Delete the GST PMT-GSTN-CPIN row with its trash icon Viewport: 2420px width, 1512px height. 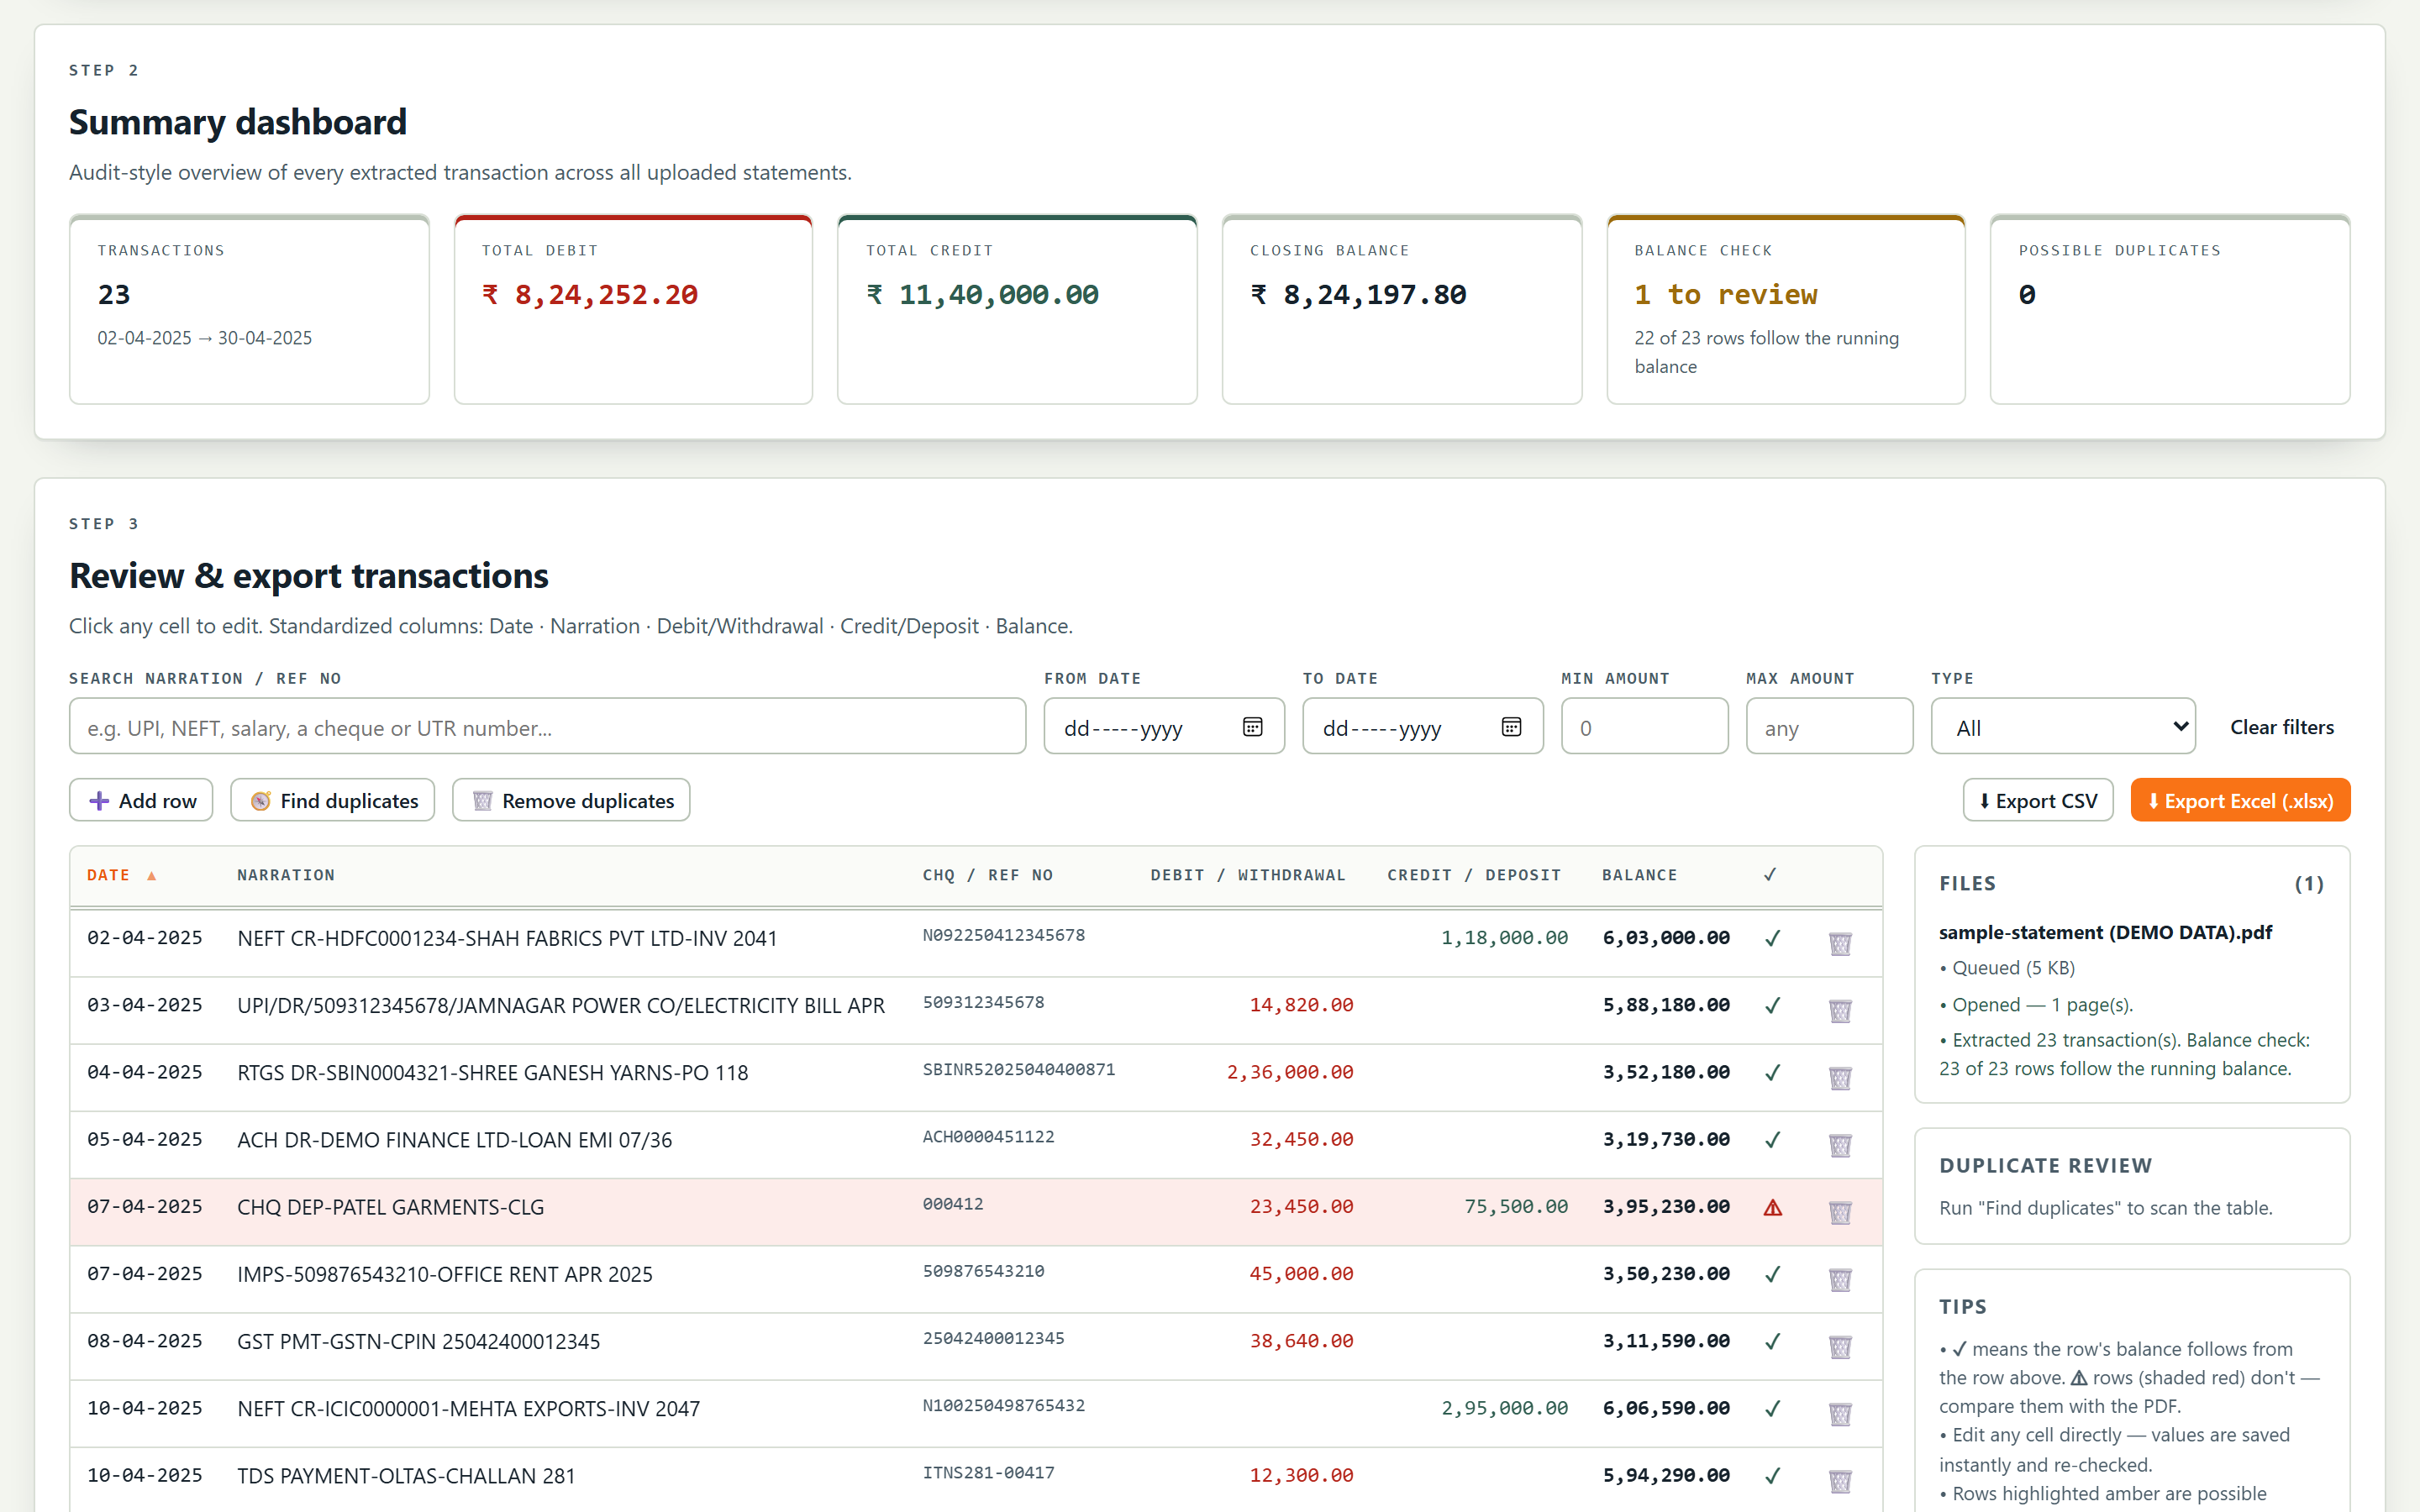pyautogui.click(x=1840, y=1346)
